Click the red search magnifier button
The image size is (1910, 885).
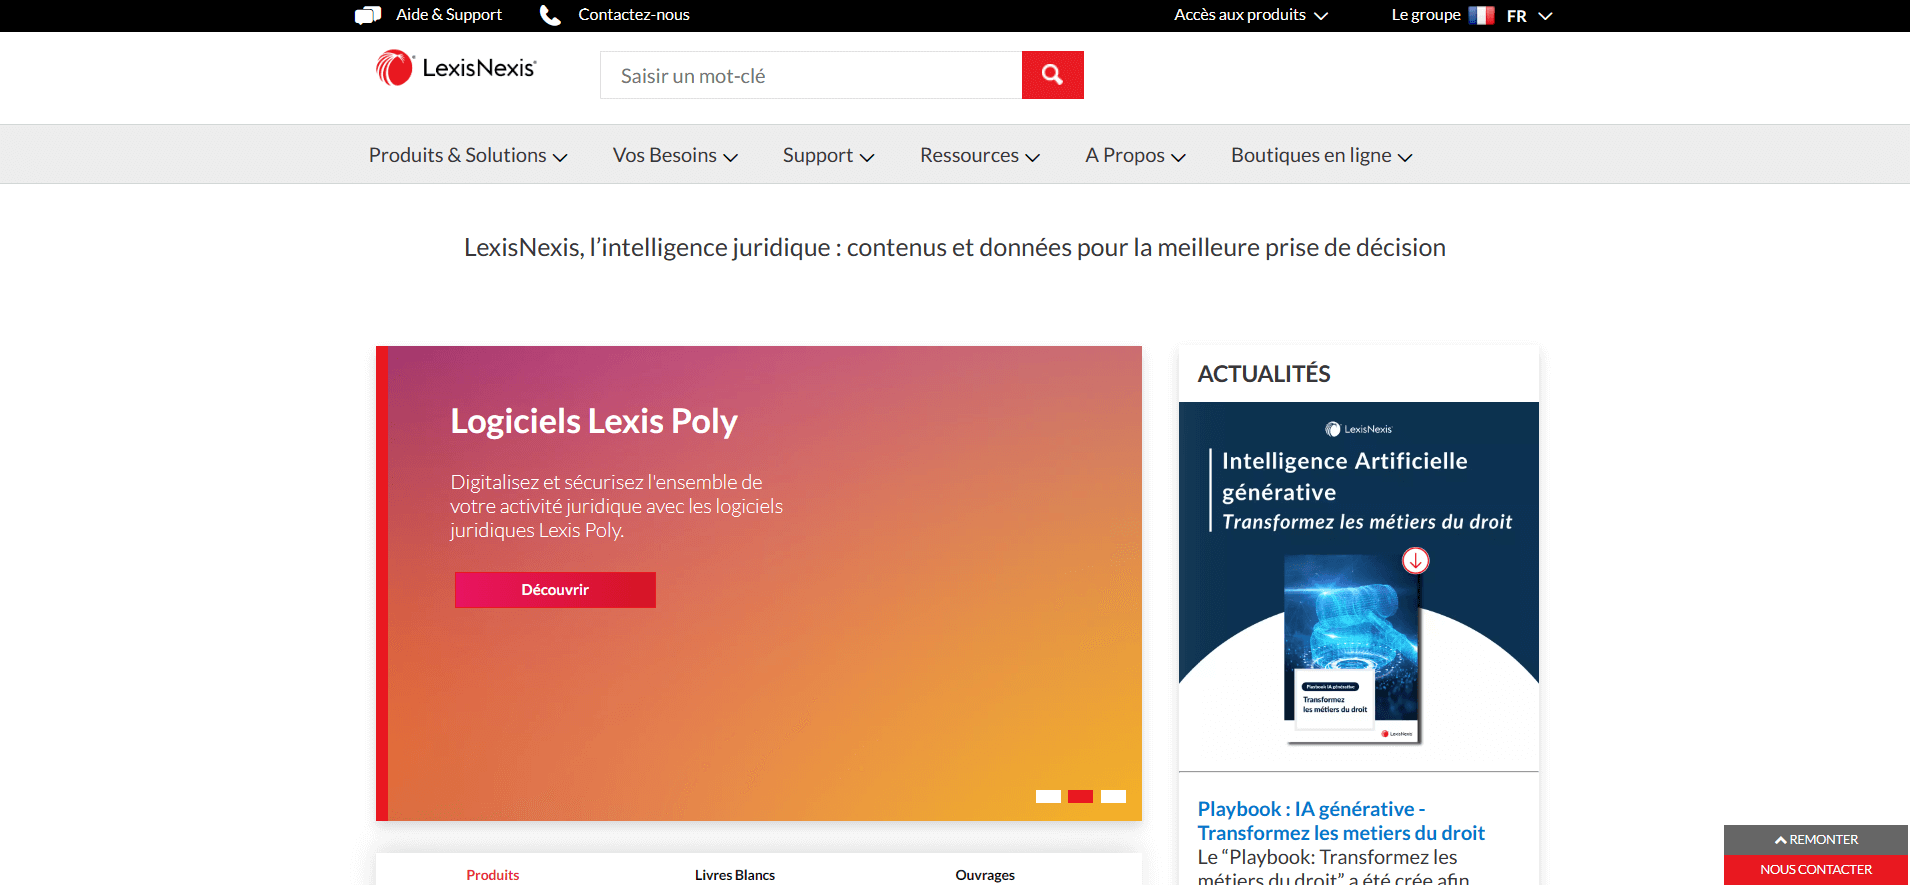tap(1052, 75)
